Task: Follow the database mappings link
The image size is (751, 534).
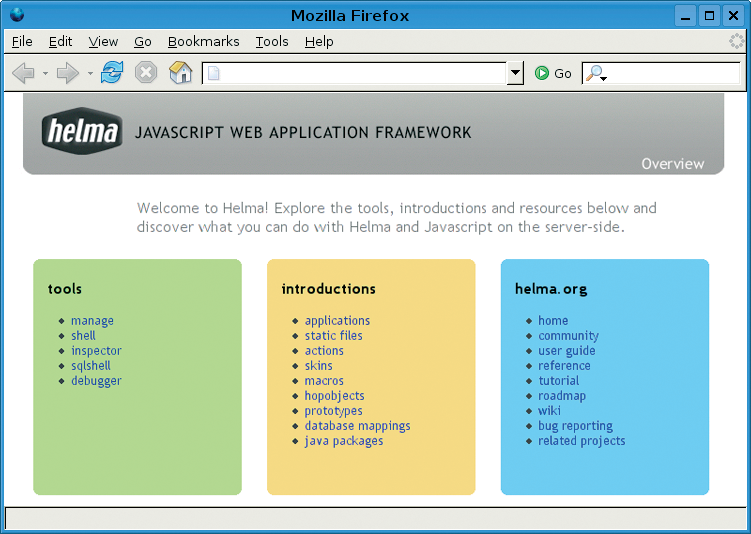Action: 357,426
